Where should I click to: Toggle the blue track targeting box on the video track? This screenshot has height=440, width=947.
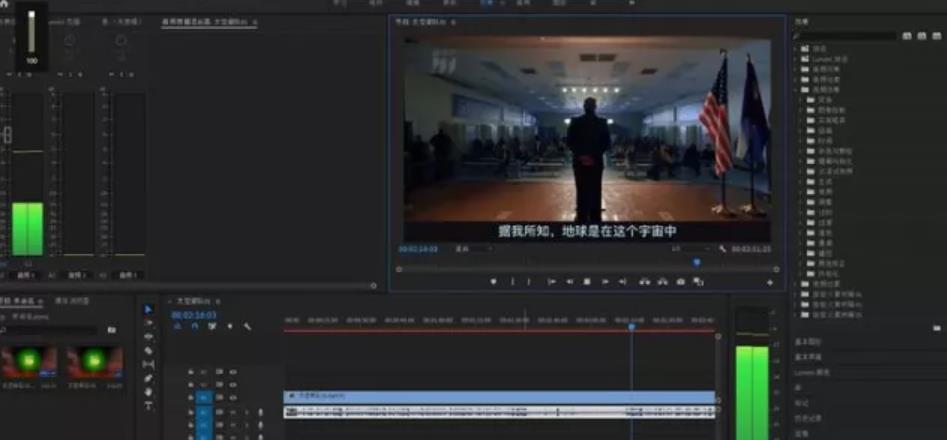pos(204,397)
